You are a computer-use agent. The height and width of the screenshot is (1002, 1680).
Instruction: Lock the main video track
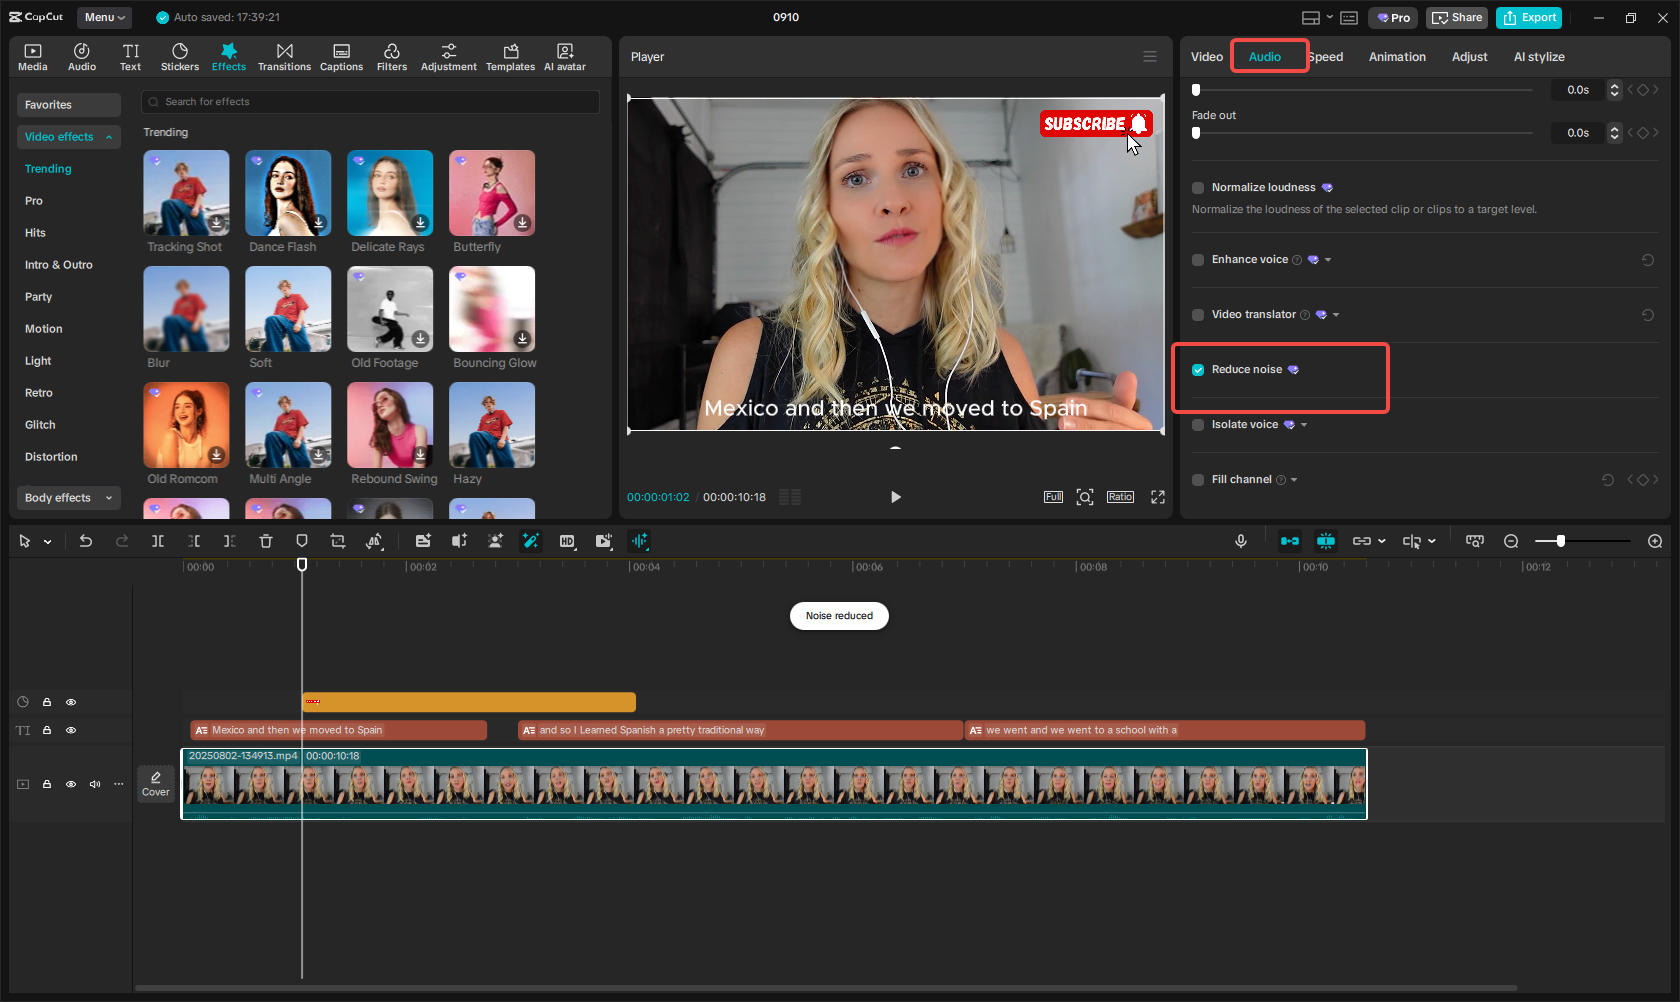[x=47, y=784]
